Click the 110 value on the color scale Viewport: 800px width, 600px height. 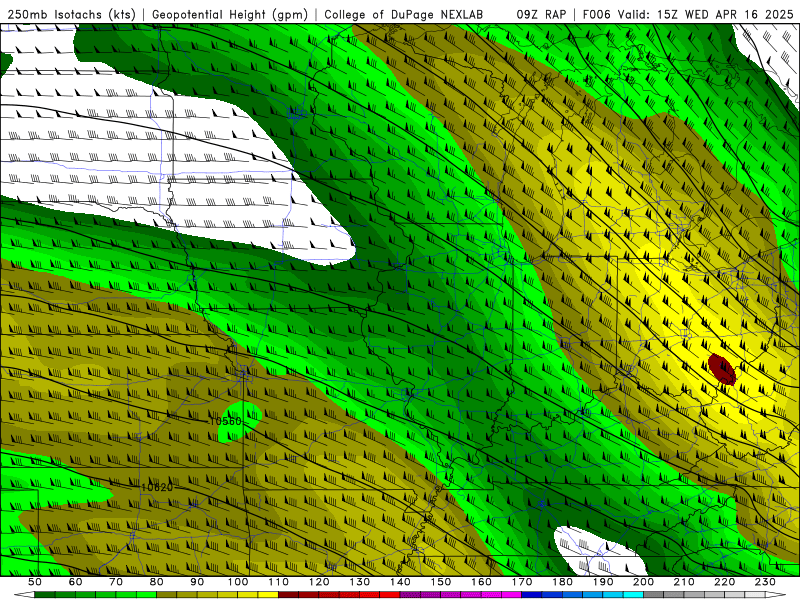click(x=279, y=582)
